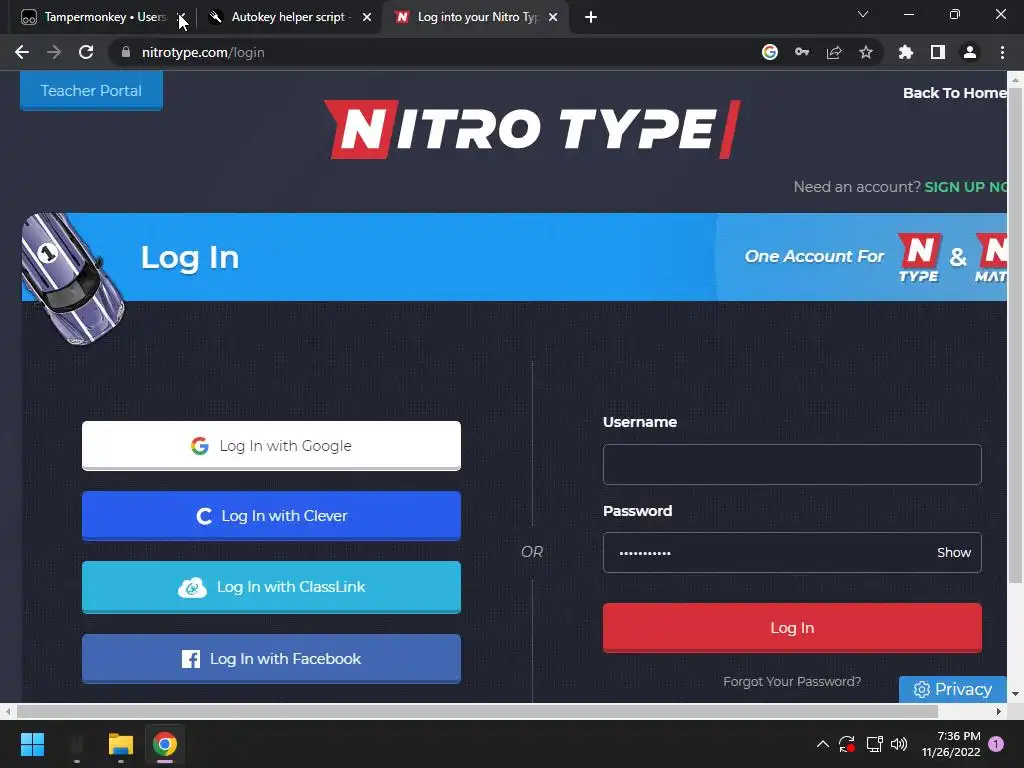Click the padlock site info icon

(126, 52)
